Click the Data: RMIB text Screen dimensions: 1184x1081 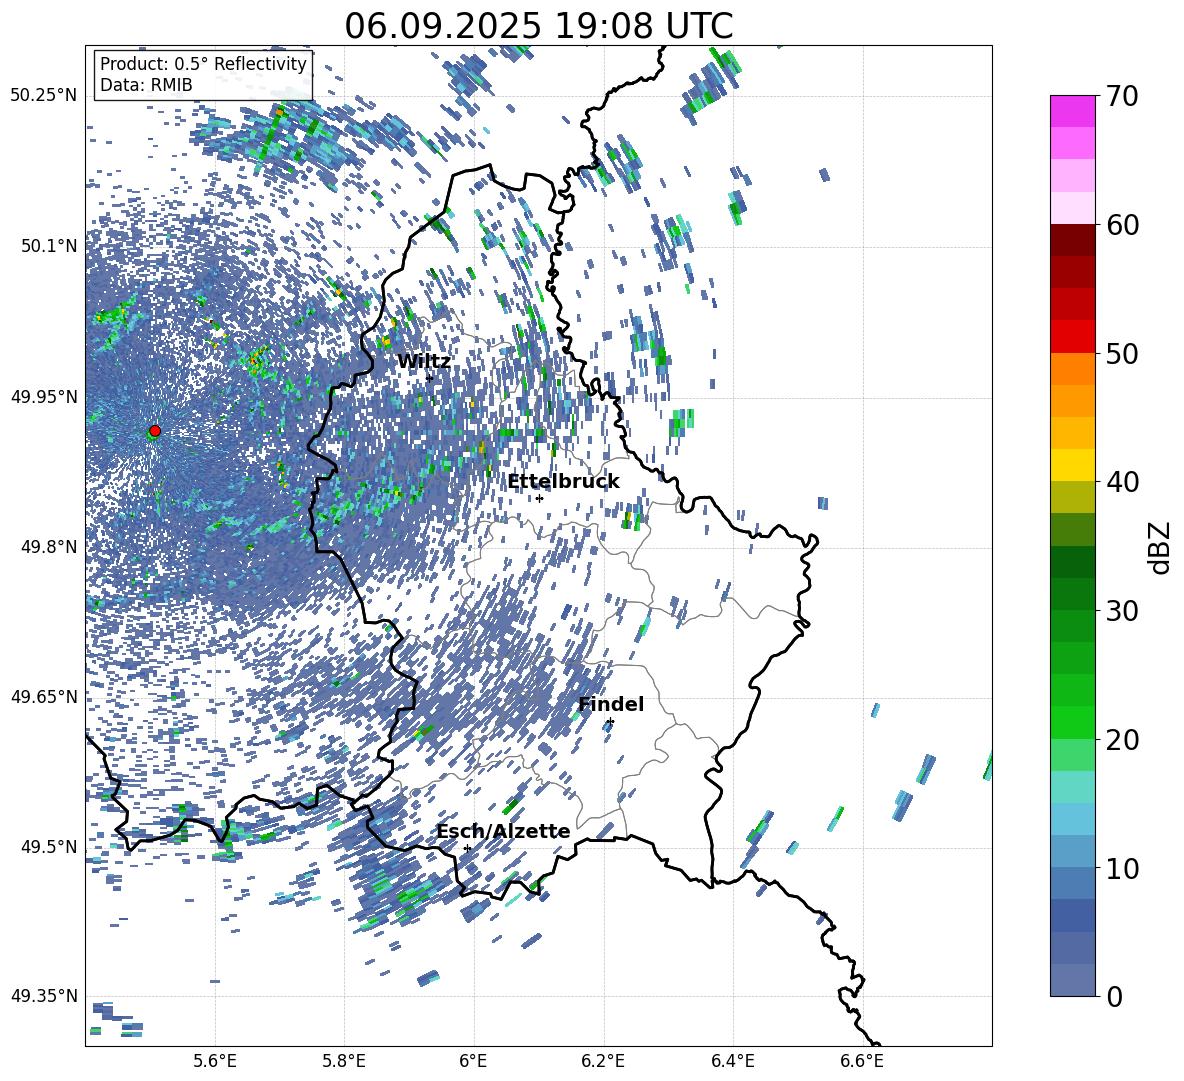click(146, 85)
